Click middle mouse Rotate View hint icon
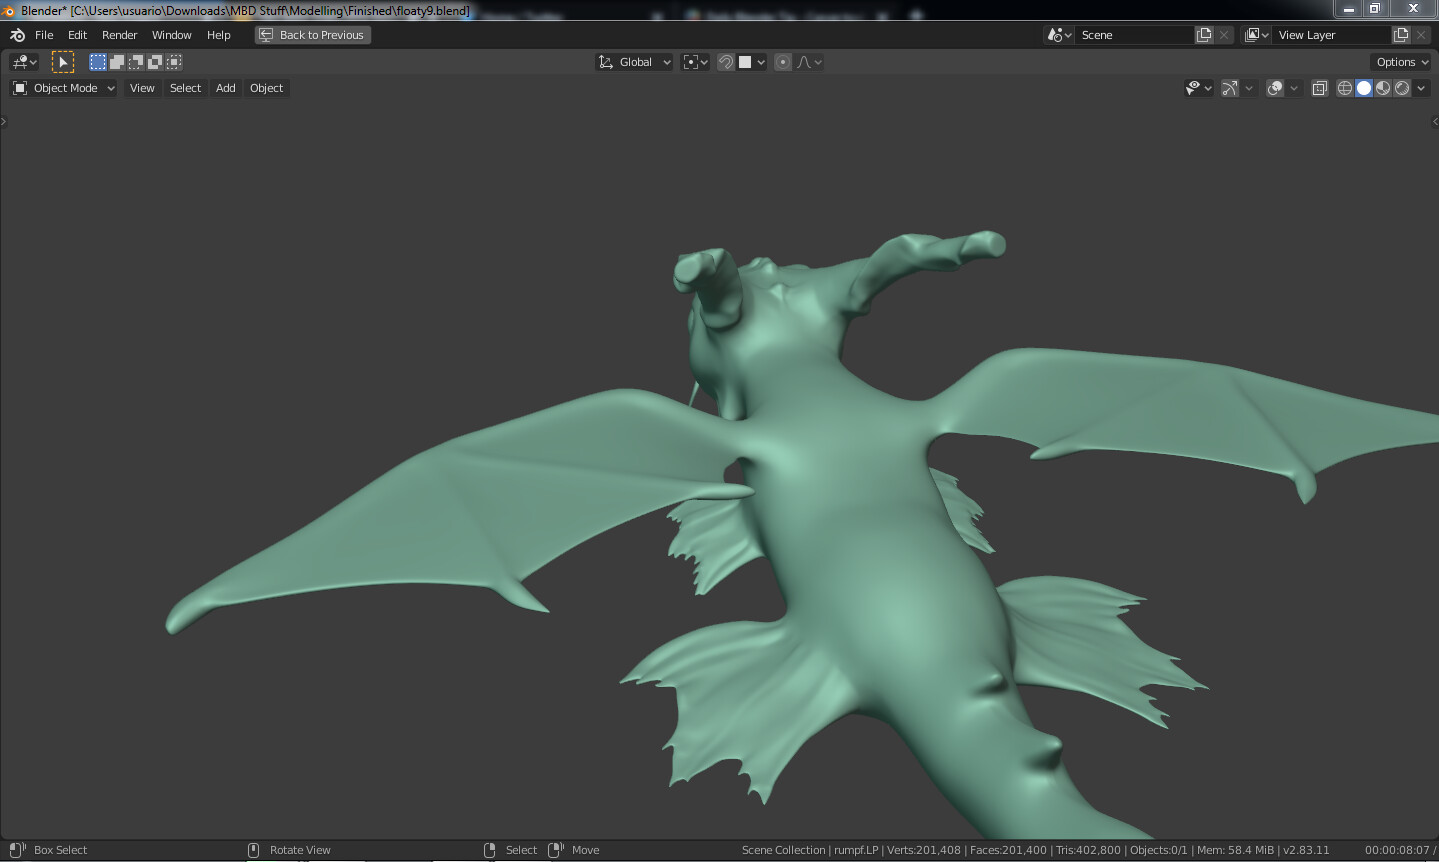This screenshot has width=1439, height=862. pyautogui.click(x=253, y=850)
